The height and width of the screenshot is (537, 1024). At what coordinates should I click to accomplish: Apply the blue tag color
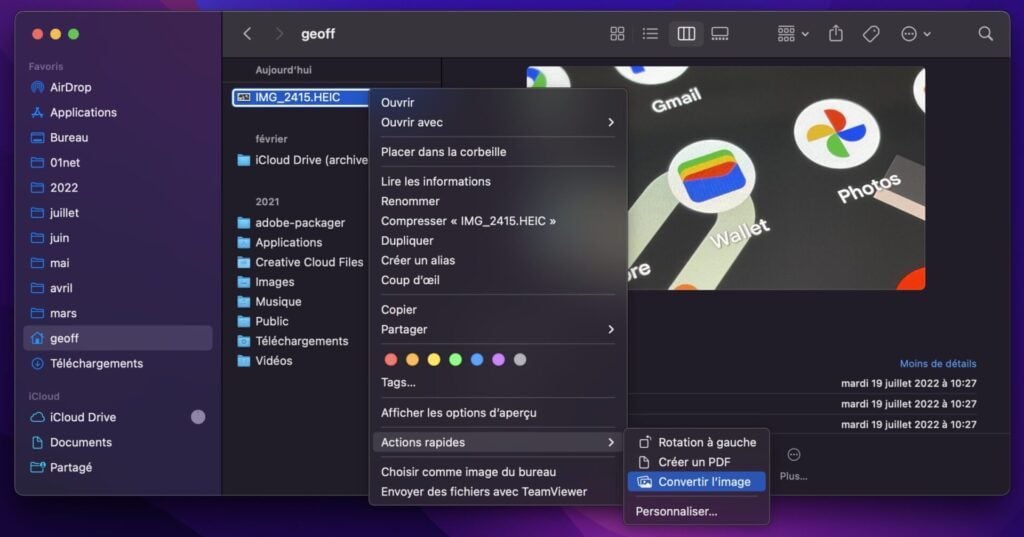pyautogui.click(x=477, y=359)
